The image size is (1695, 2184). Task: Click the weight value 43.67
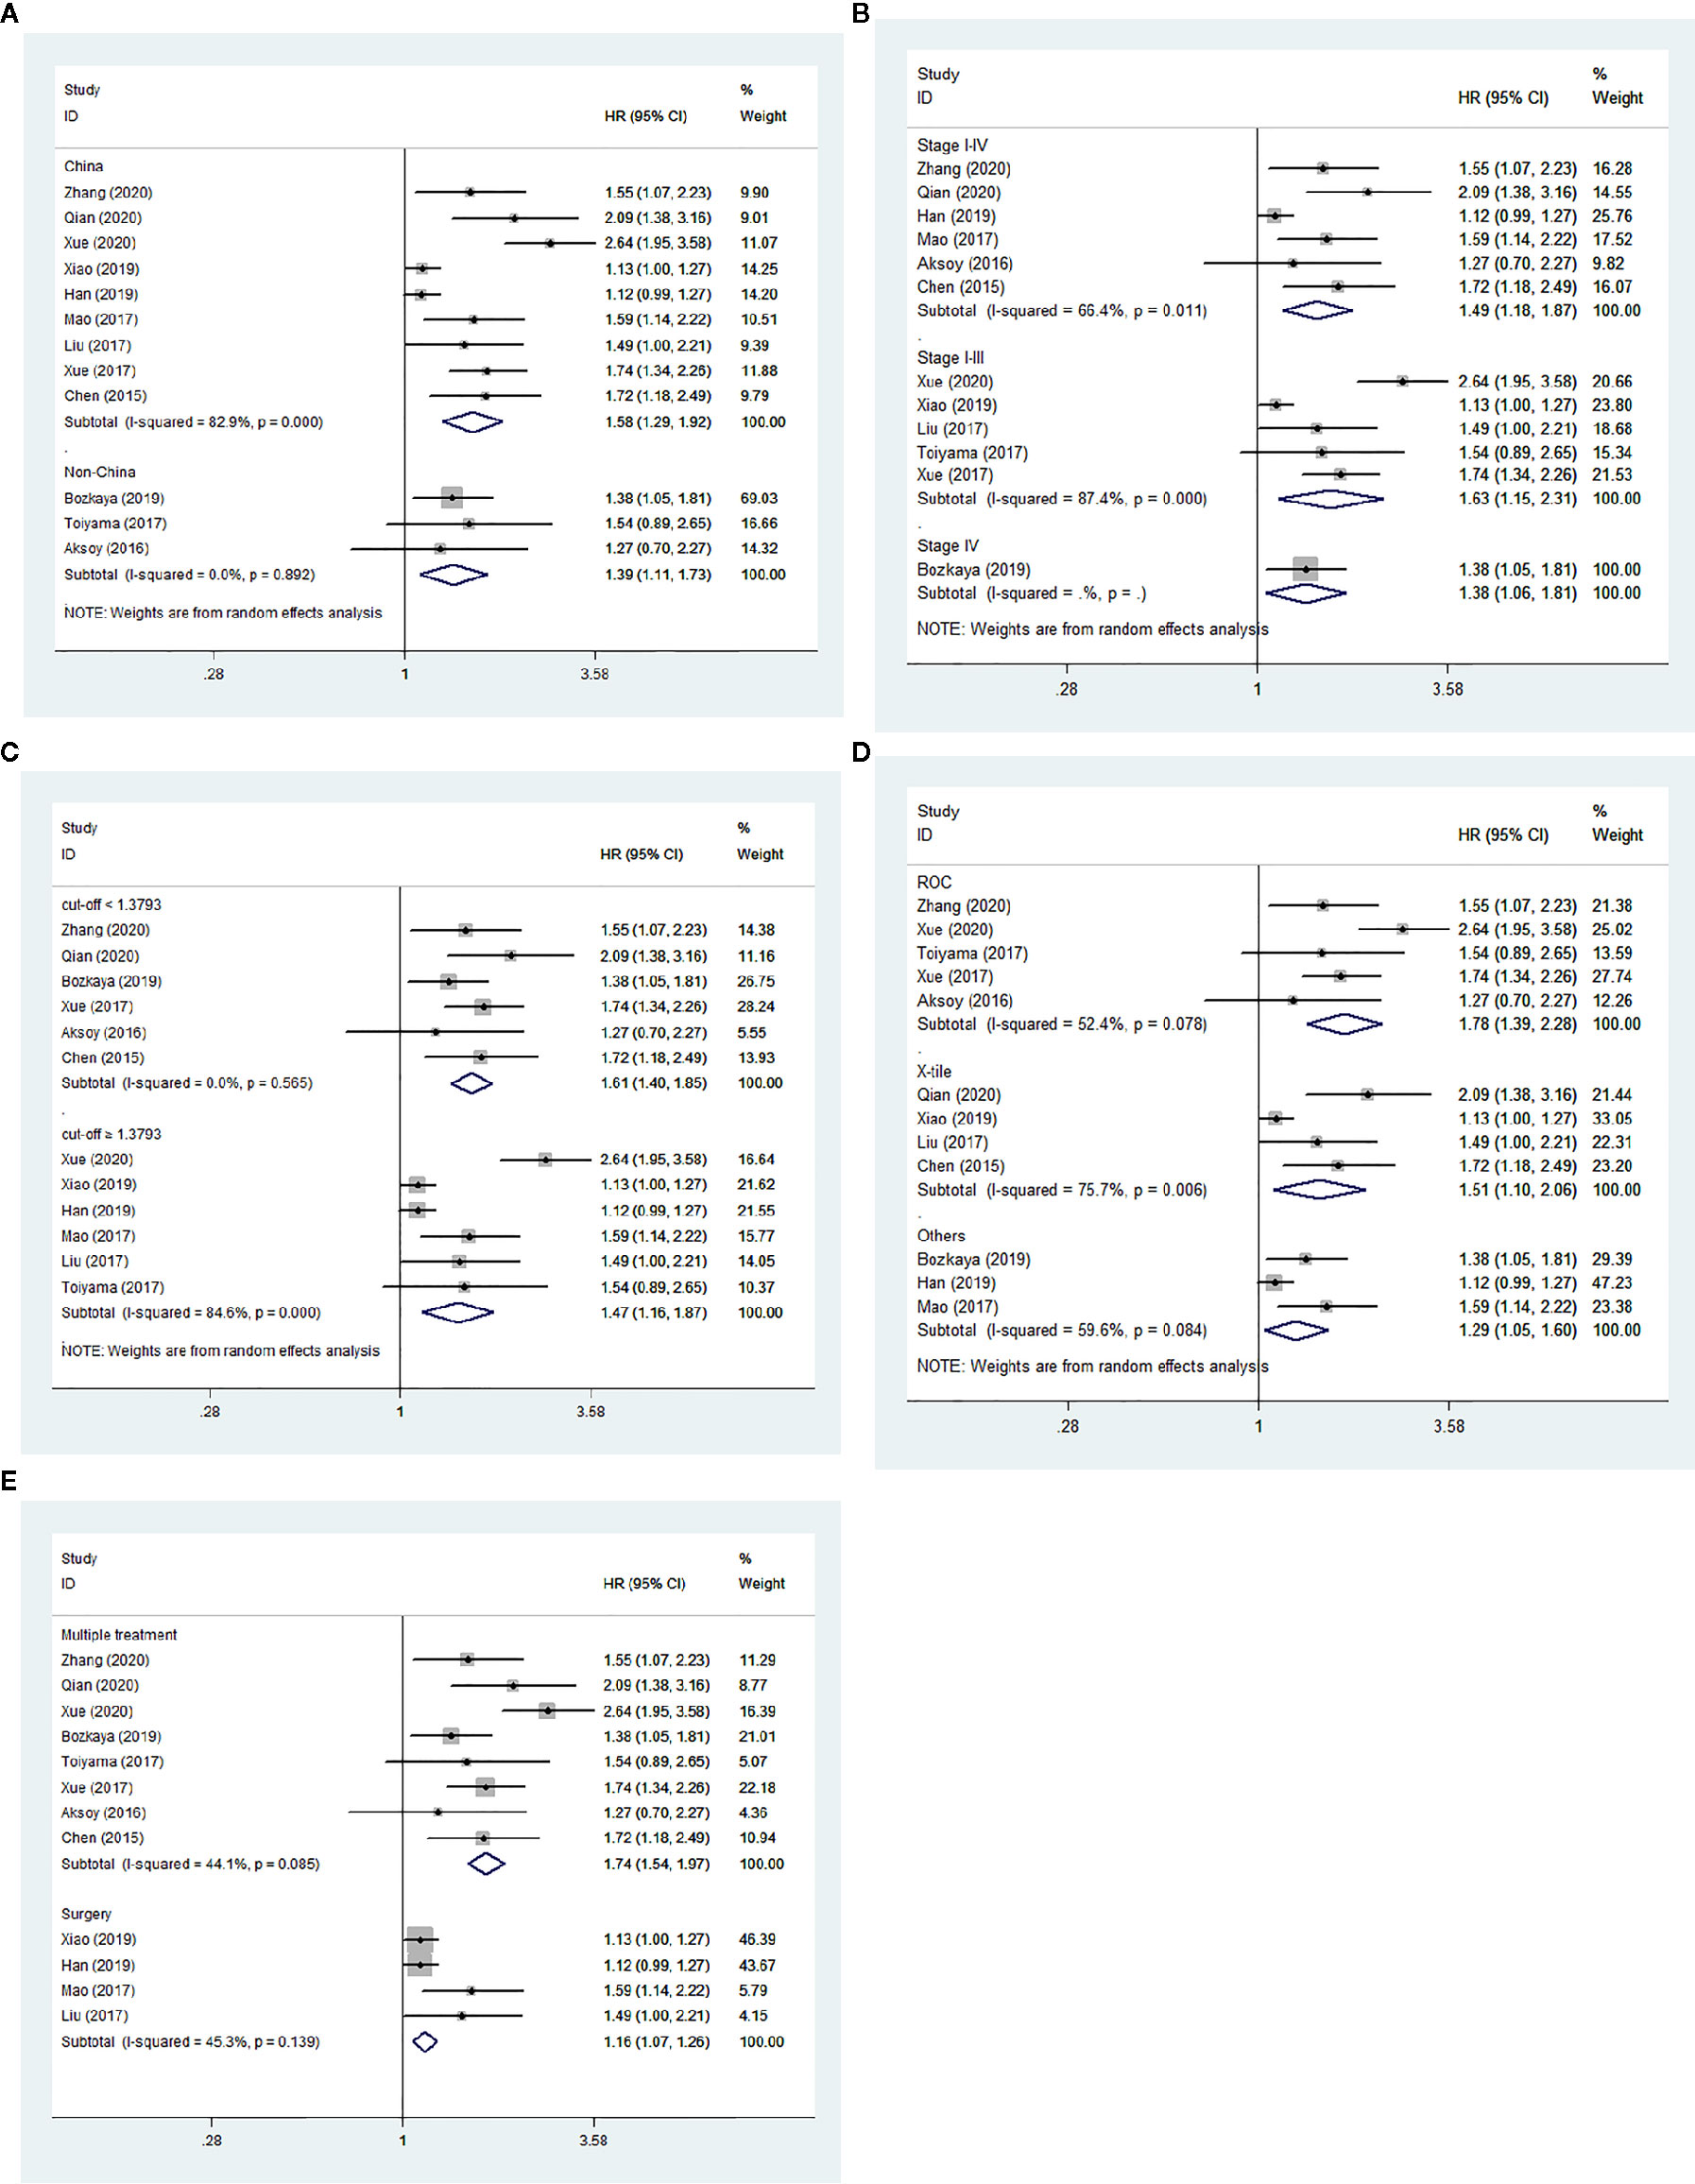[x=758, y=1966]
